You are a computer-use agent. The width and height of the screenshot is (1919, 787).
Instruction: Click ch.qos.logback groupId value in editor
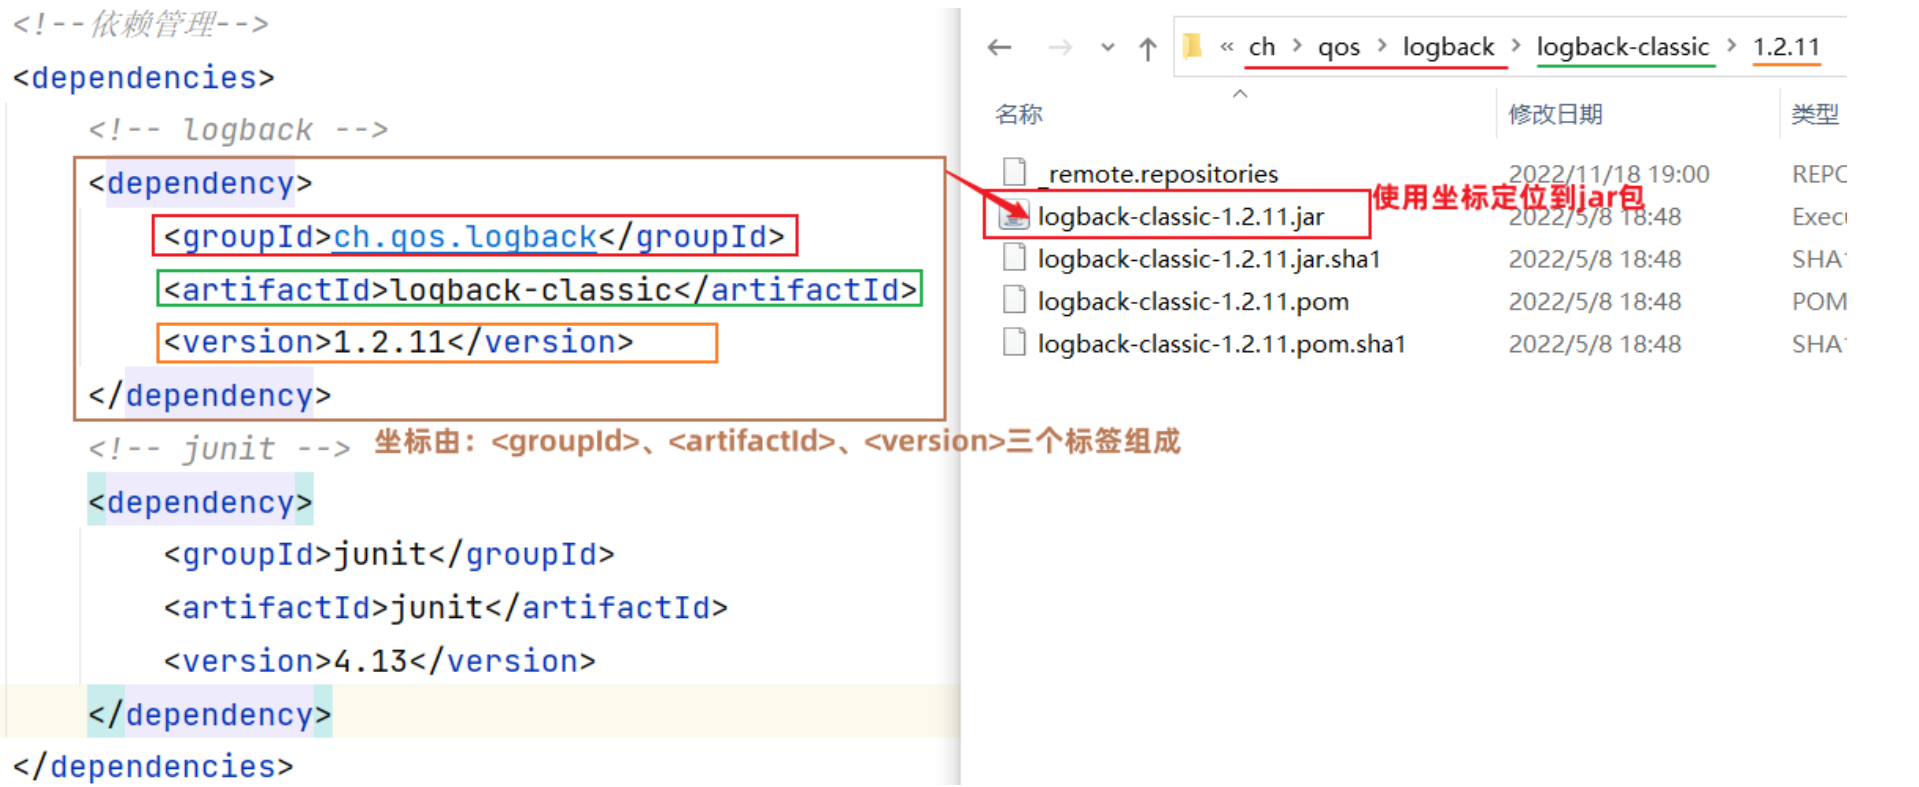(465, 237)
